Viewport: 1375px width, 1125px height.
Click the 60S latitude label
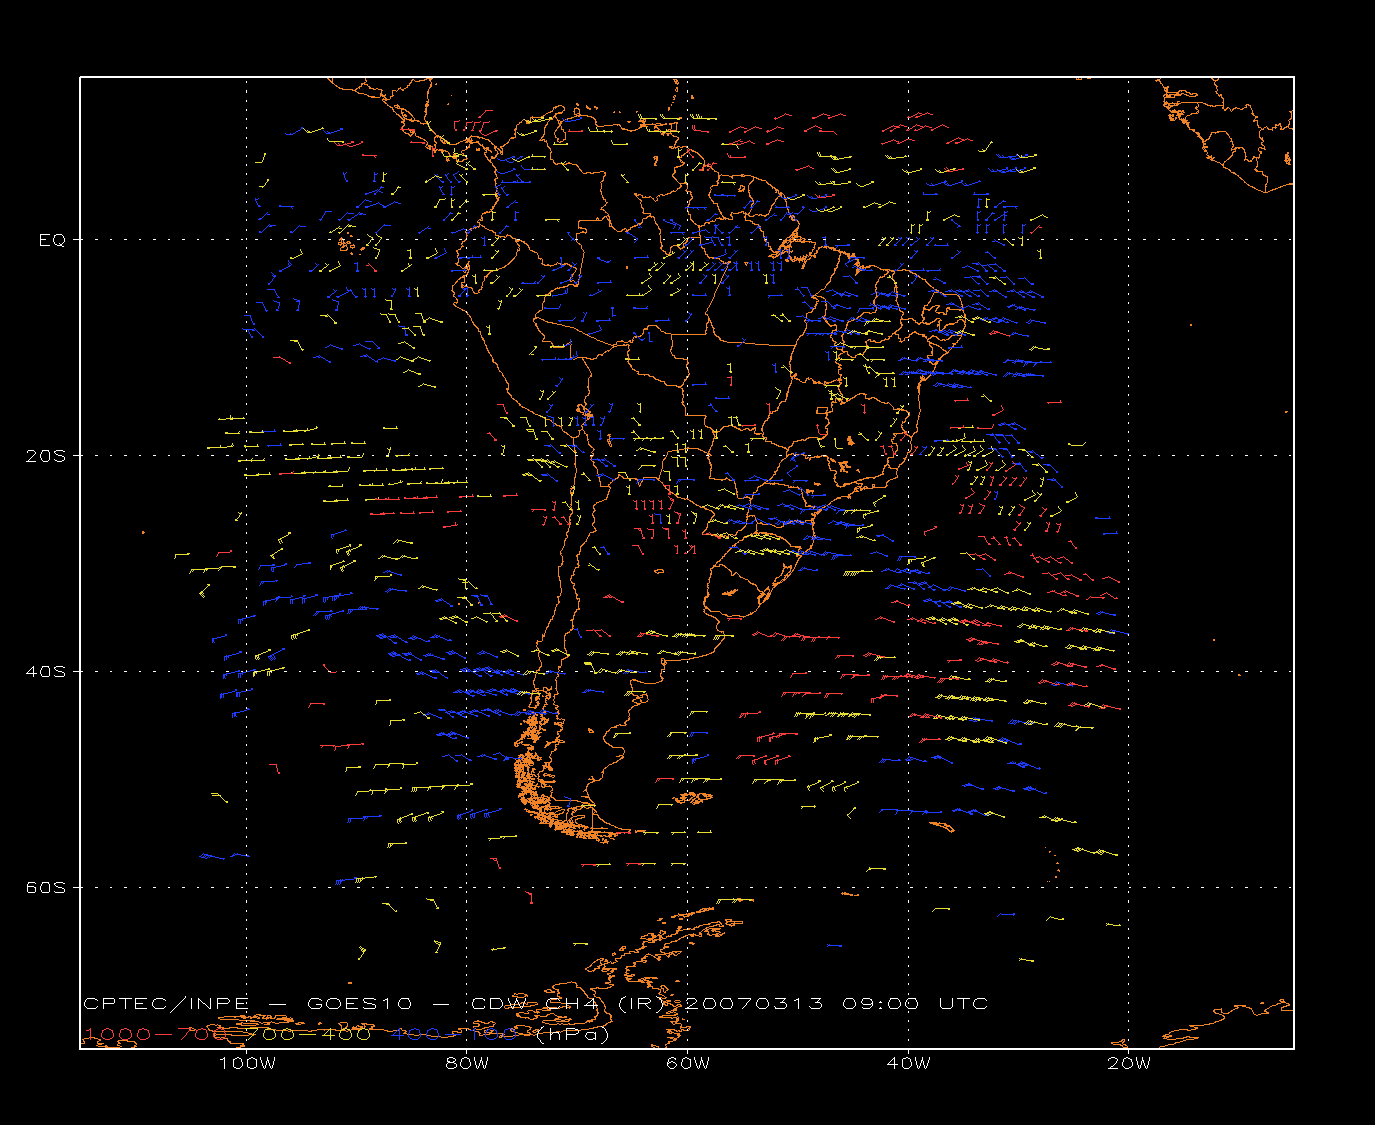[45, 888]
